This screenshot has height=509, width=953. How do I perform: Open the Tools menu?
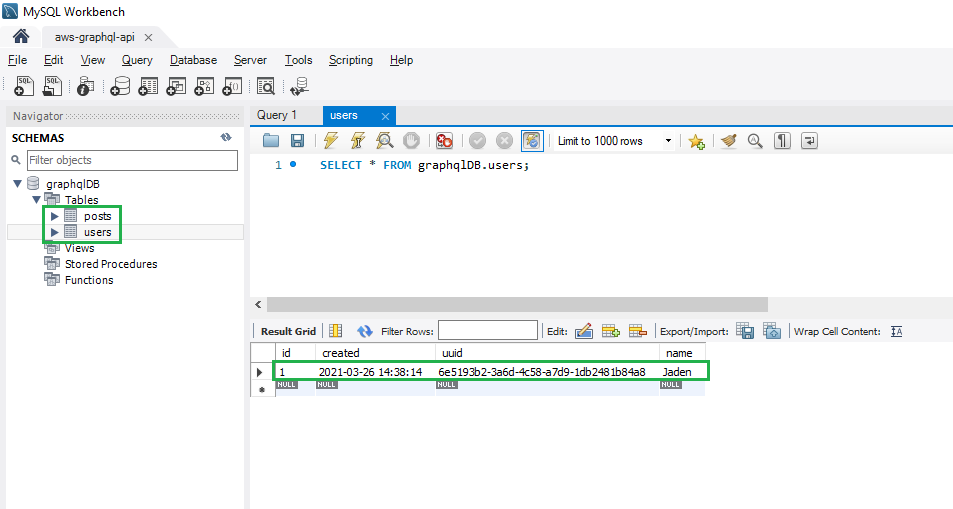click(x=298, y=60)
